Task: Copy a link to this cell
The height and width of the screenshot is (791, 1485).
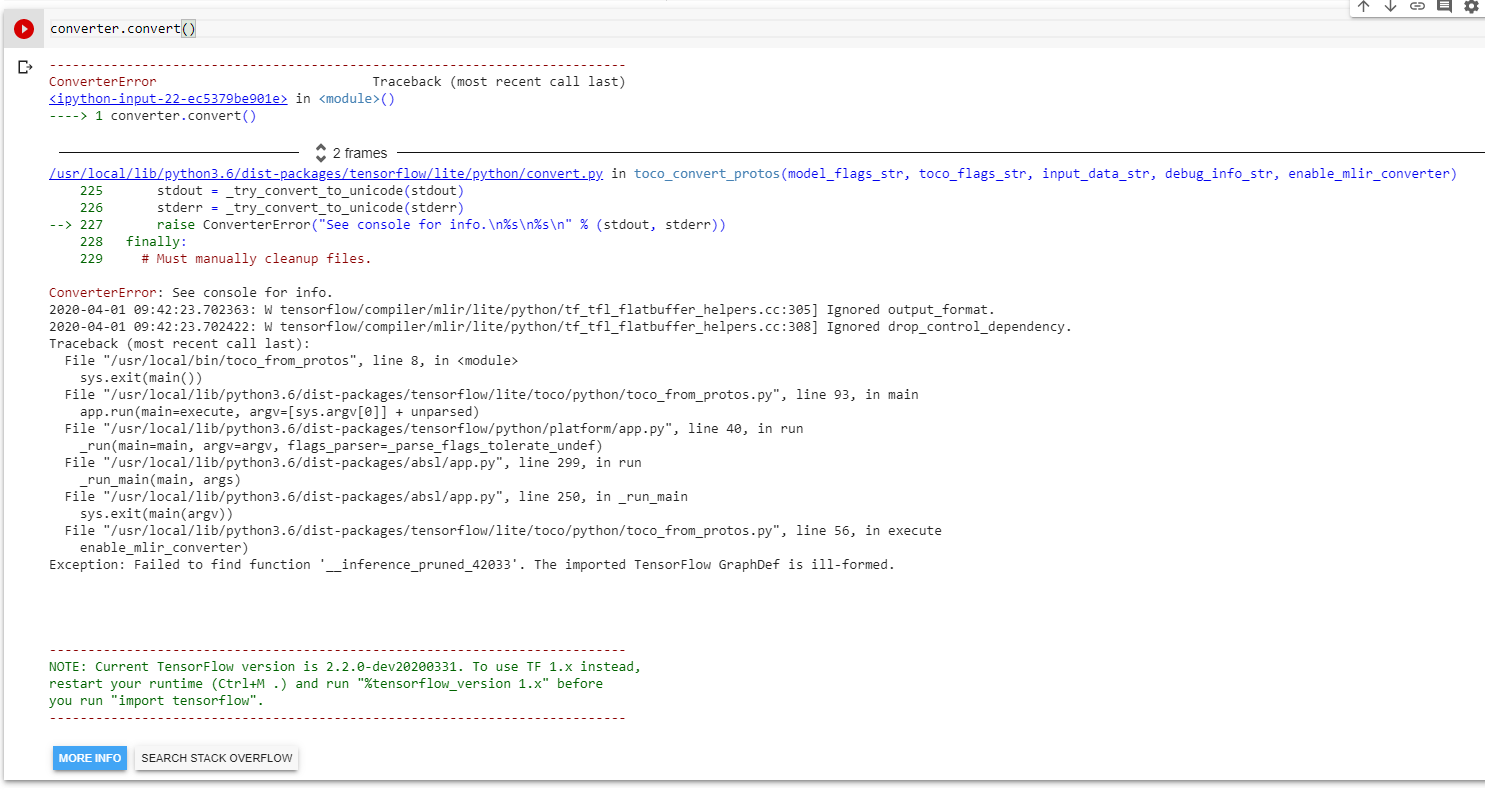Action: click(1417, 7)
